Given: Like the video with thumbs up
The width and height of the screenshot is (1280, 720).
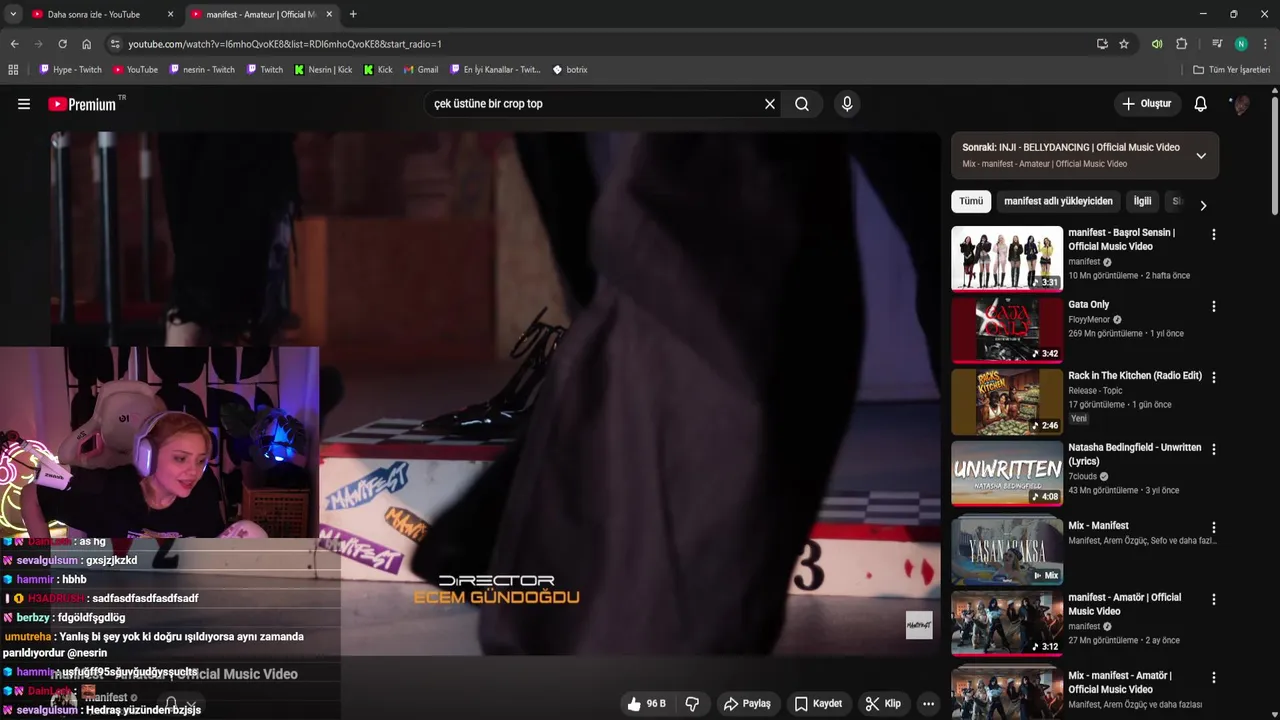Looking at the screenshot, I should 646,704.
